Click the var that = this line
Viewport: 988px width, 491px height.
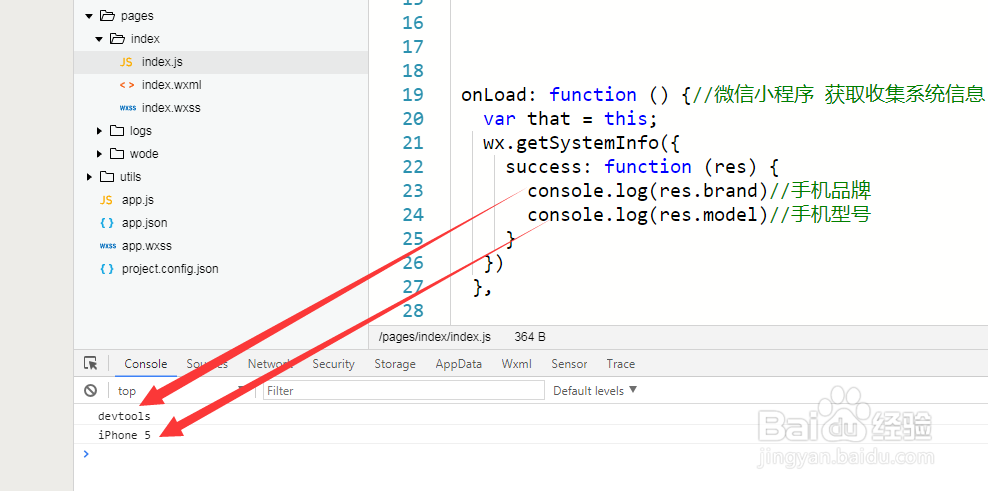tap(570, 118)
